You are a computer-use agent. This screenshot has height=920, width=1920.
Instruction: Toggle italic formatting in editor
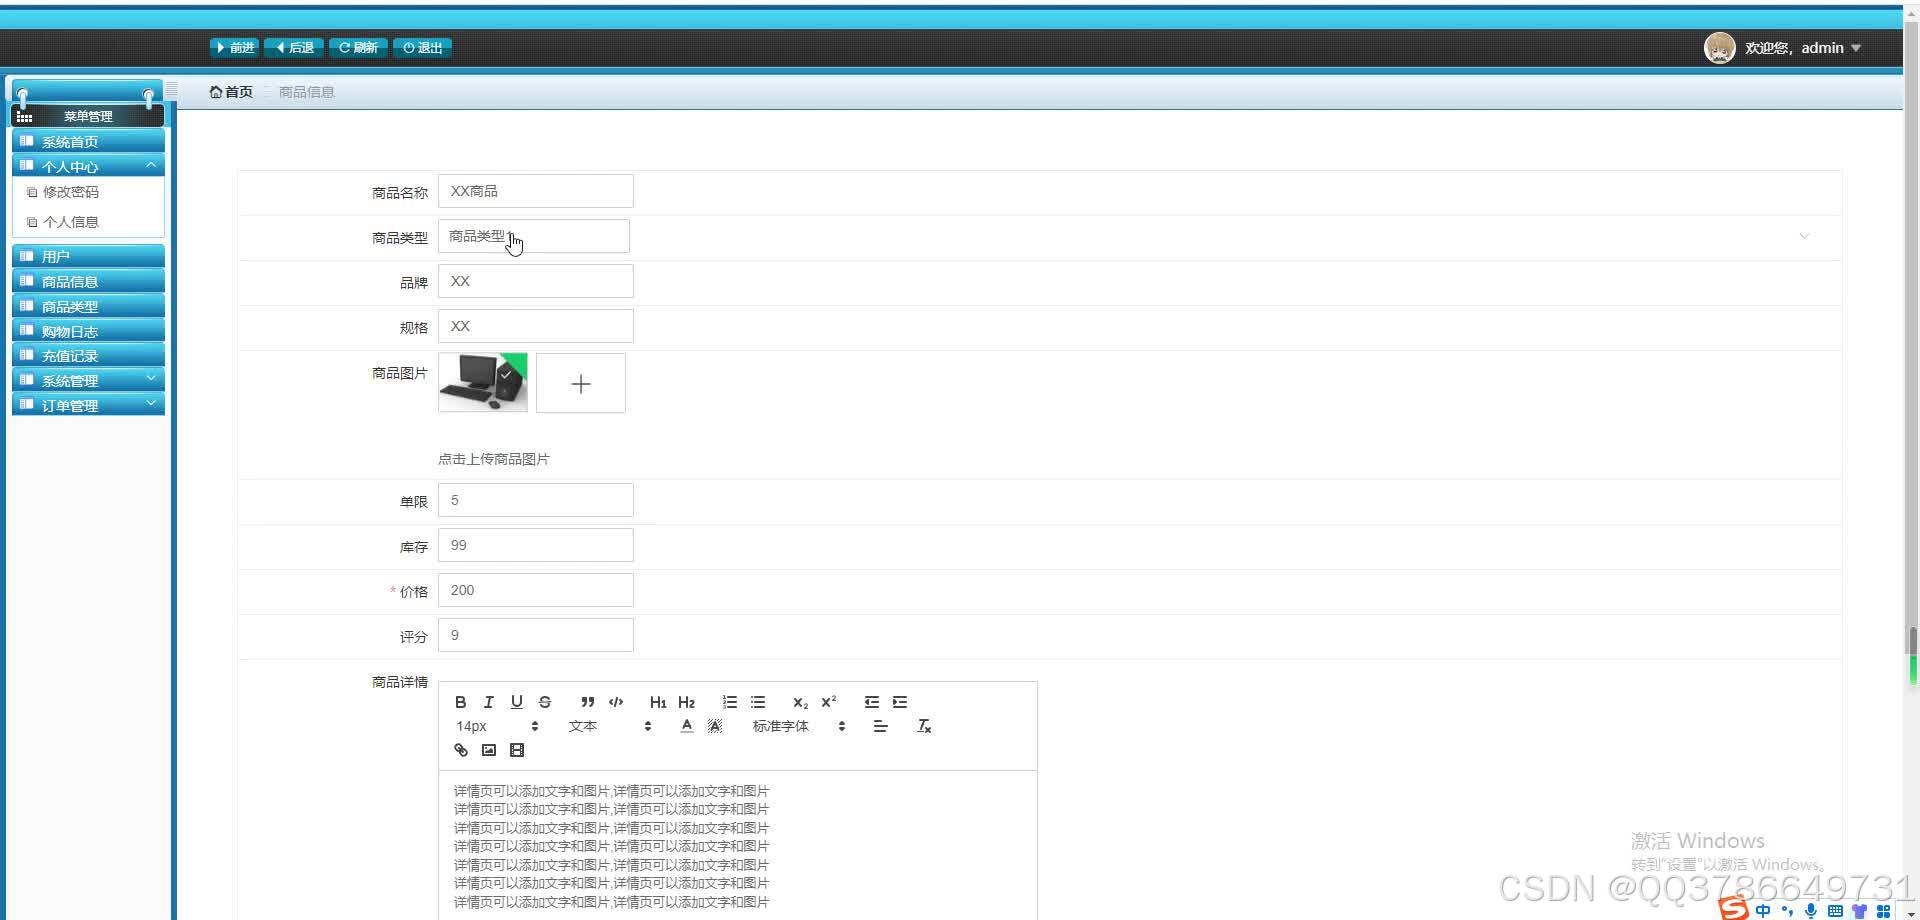(x=488, y=702)
